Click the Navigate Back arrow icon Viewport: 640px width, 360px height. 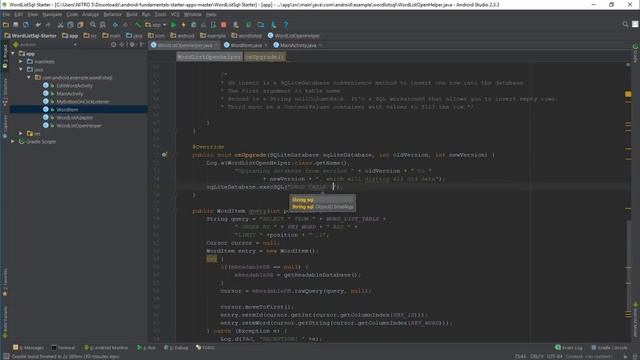click(x=115, y=25)
